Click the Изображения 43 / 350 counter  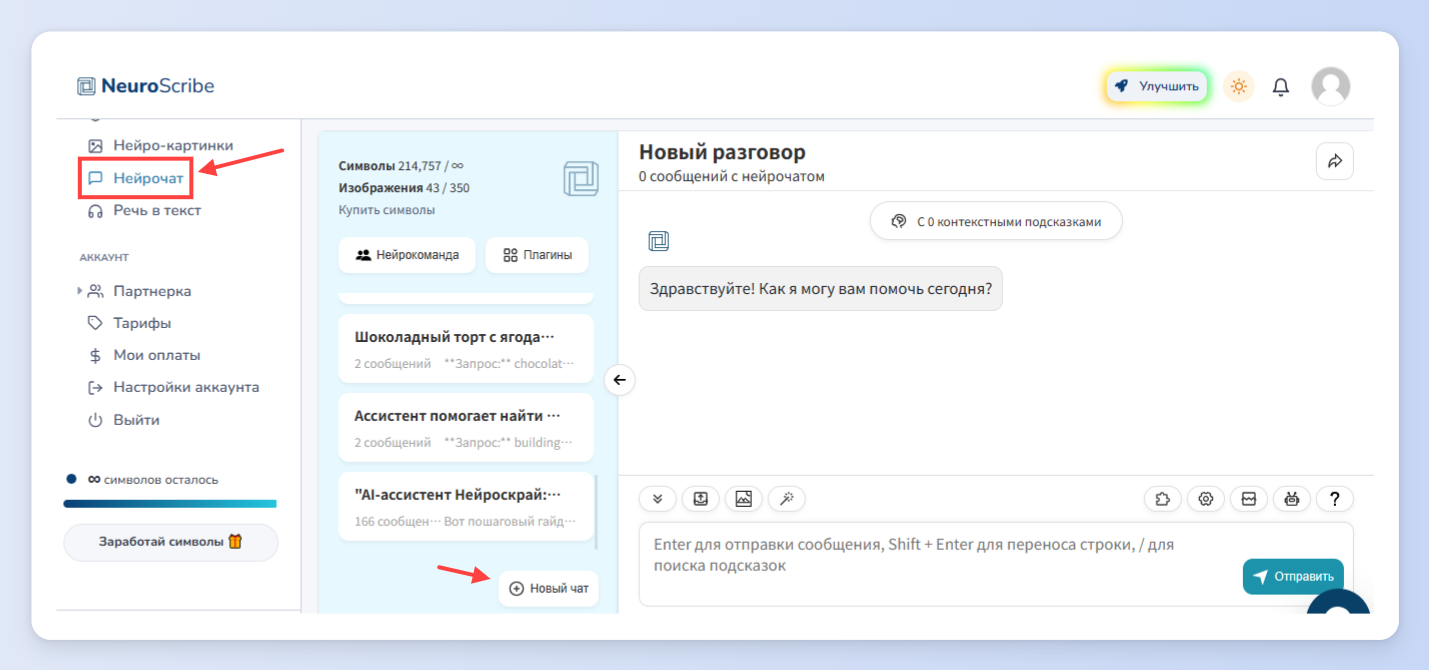(x=404, y=188)
